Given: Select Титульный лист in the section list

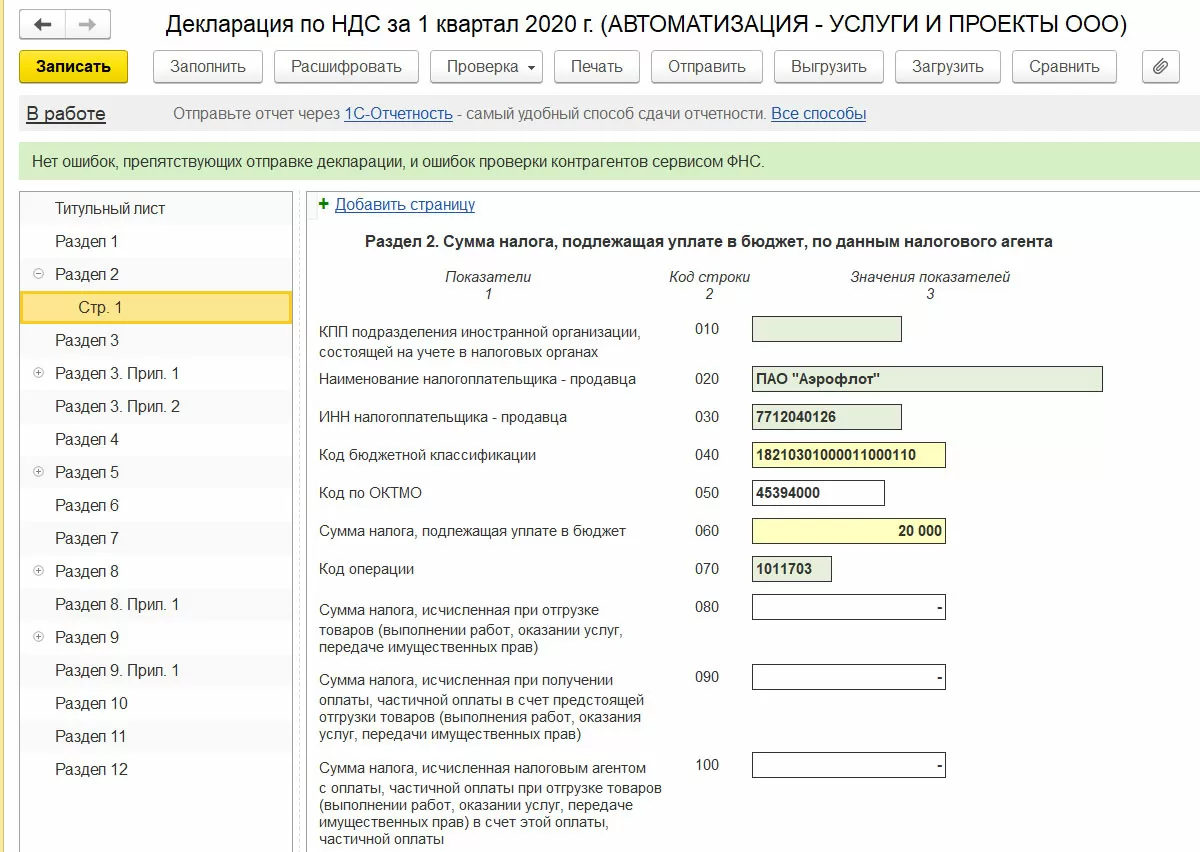Looking at the screenshot, I should pyautogui.click(x=110, y=209).
